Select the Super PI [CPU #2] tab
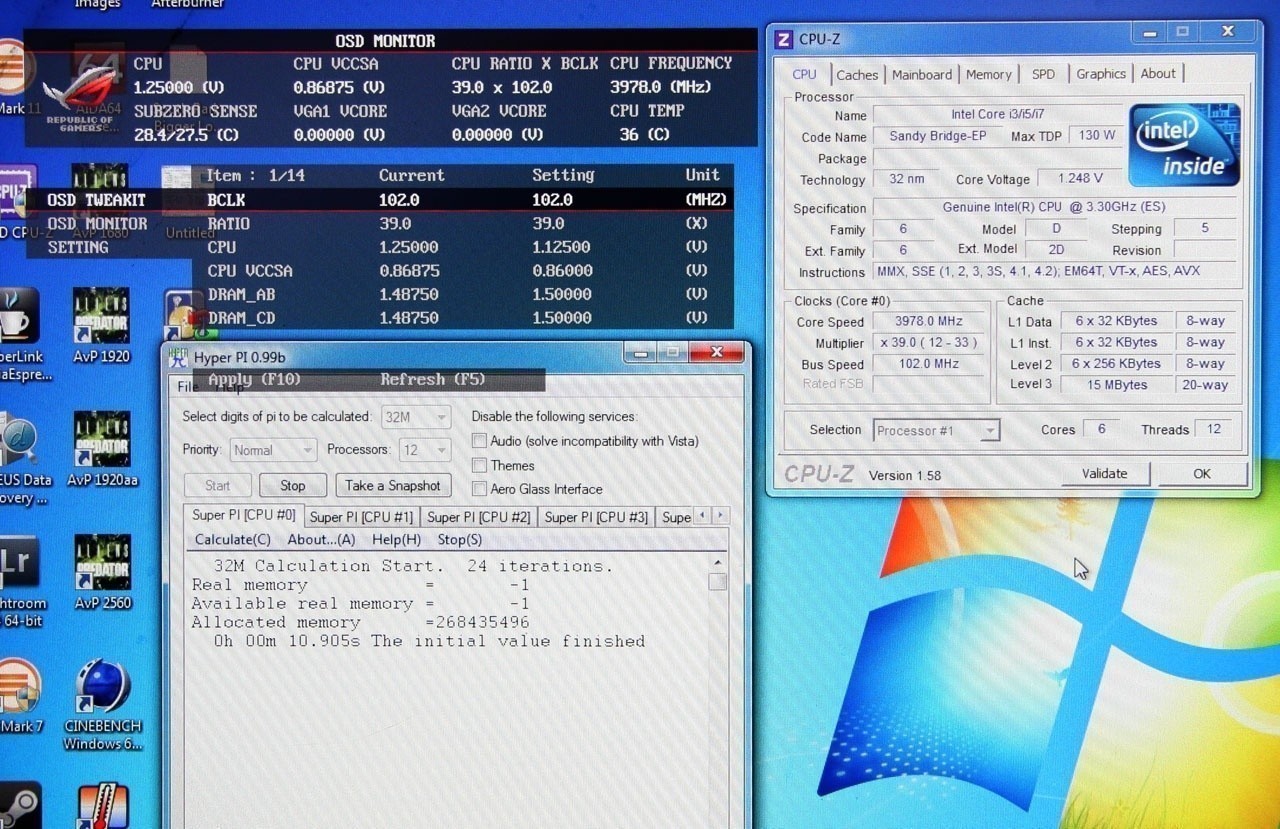Viewport: 1280px width, 829px height. [x=479, y=517]
